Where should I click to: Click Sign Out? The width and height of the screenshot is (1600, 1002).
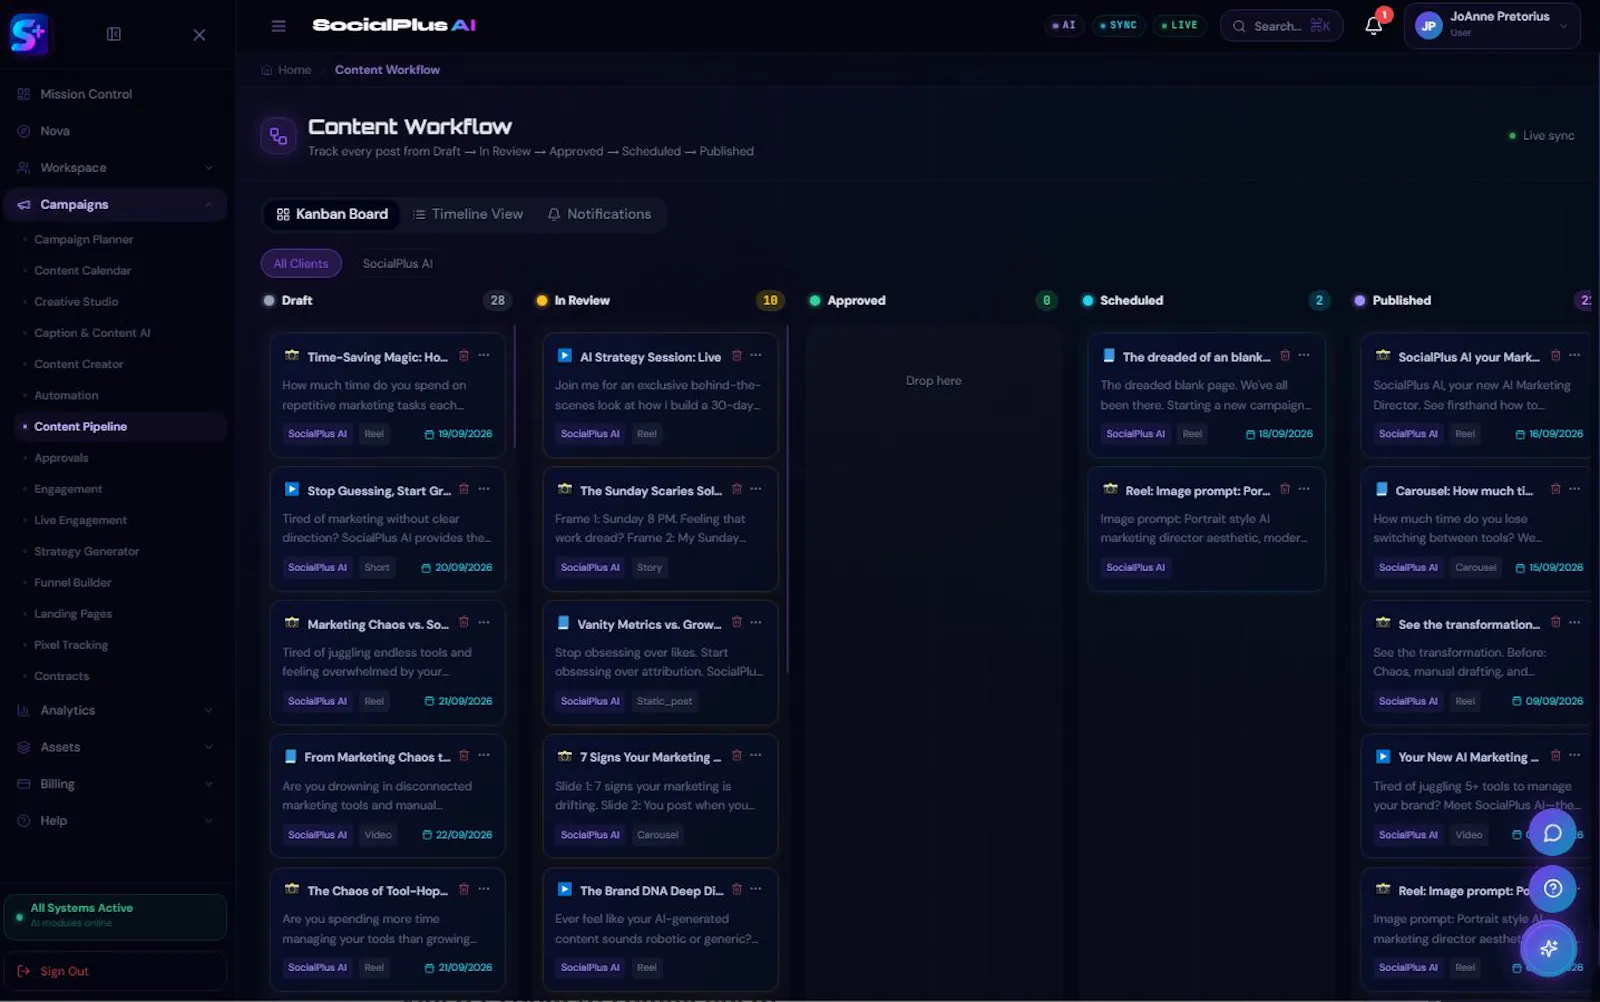116,971
